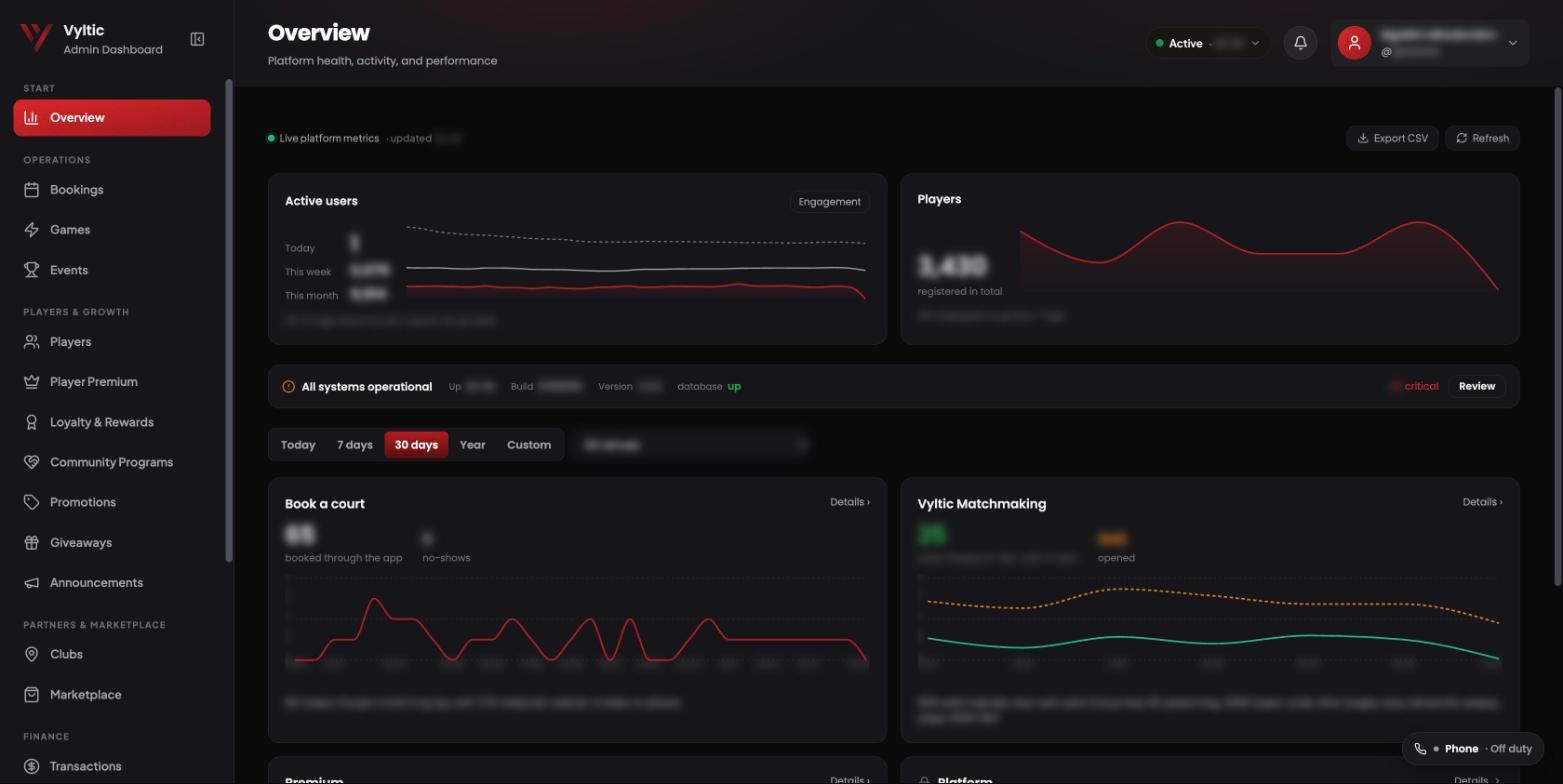Click the Events trophy icon
The image size is (1563, 784).
[32, 270]
